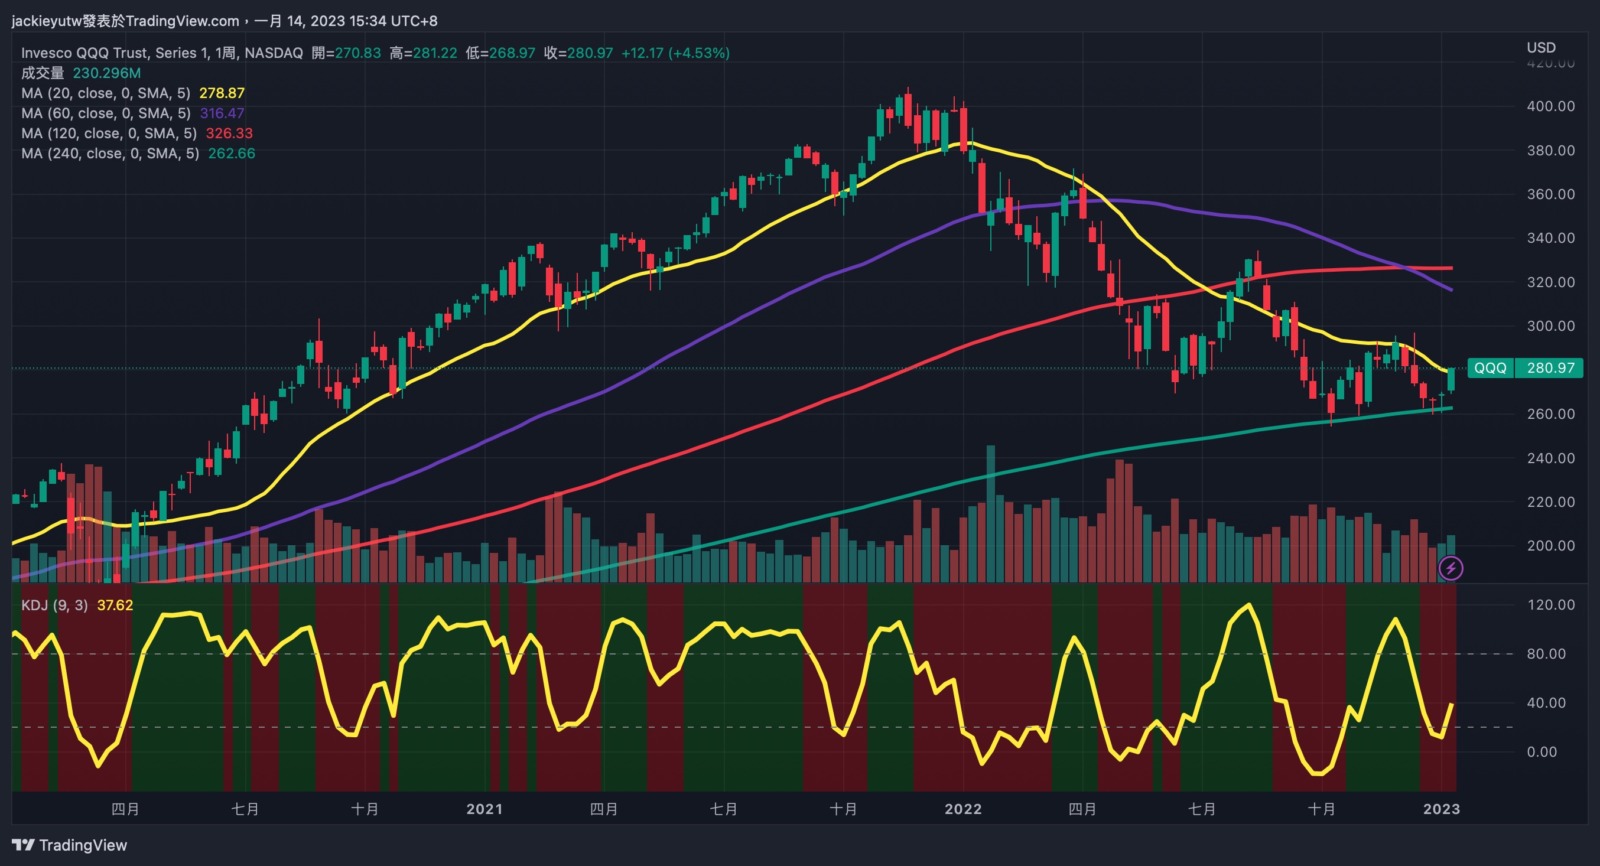1600x866 pixels.
Task: Click the +12.17 (+4.53%) change value
Action: (x=675, y=53)
